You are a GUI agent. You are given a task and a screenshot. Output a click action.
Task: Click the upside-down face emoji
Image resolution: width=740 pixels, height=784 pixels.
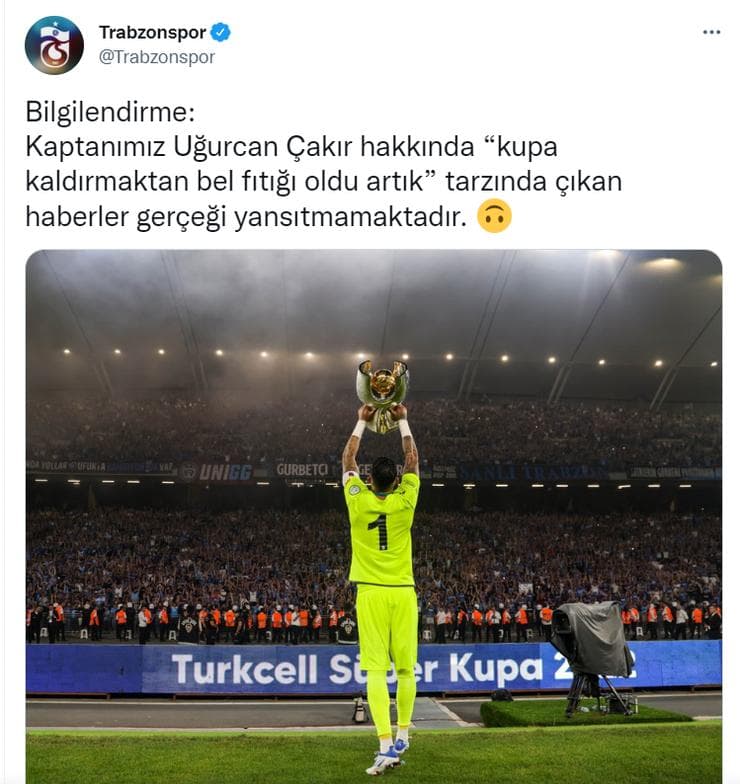(494, 216)
